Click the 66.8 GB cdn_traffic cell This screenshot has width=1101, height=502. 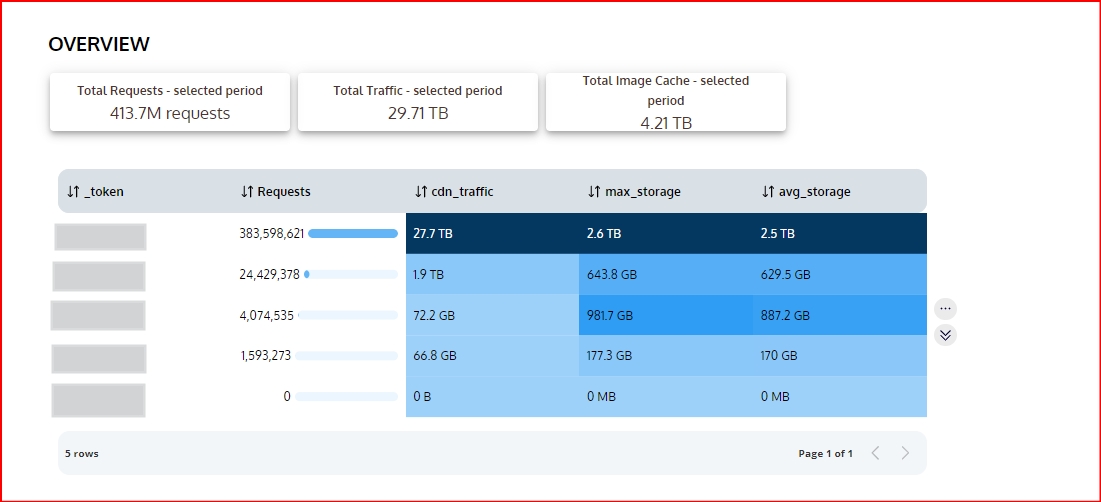(x=492, y=355)
